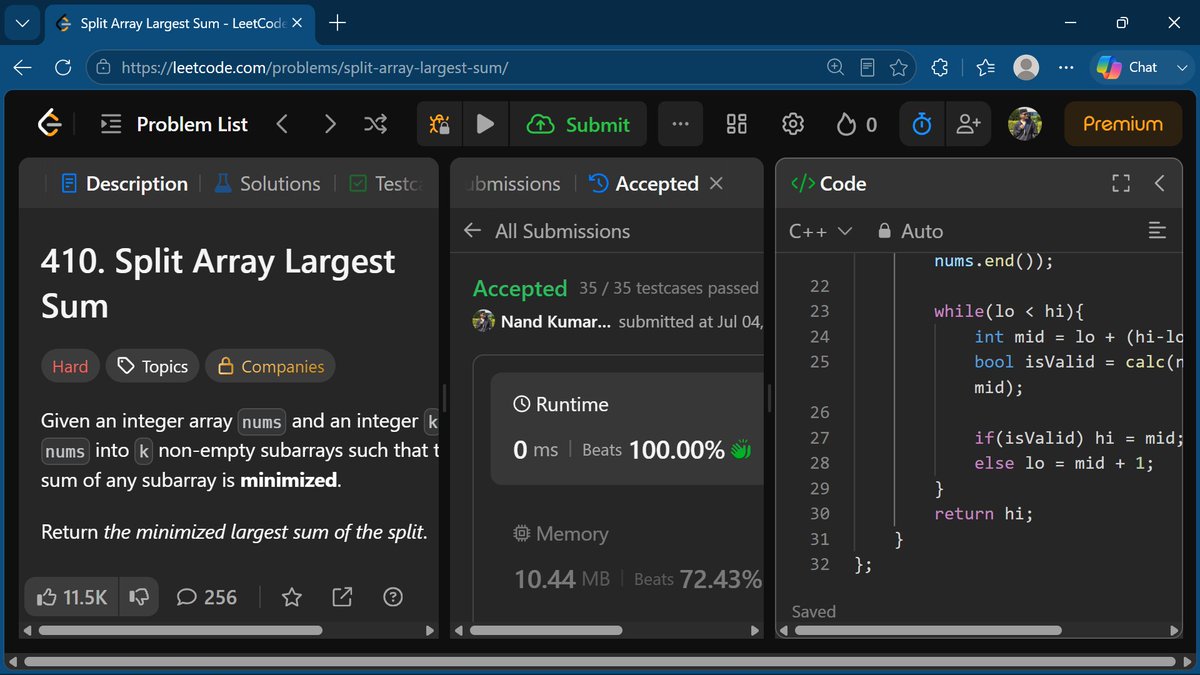The image size is (1200, 675).
Task: Open the help question mark icon
Action: pos(393,597)
